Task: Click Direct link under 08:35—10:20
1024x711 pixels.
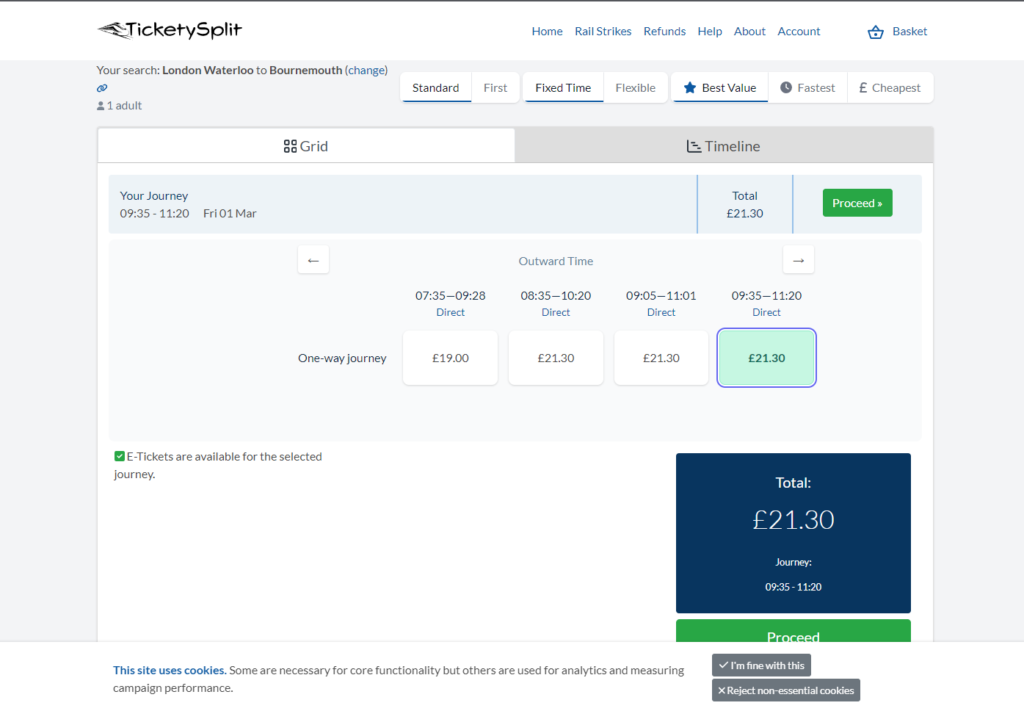Action: (x=556, y=313)
